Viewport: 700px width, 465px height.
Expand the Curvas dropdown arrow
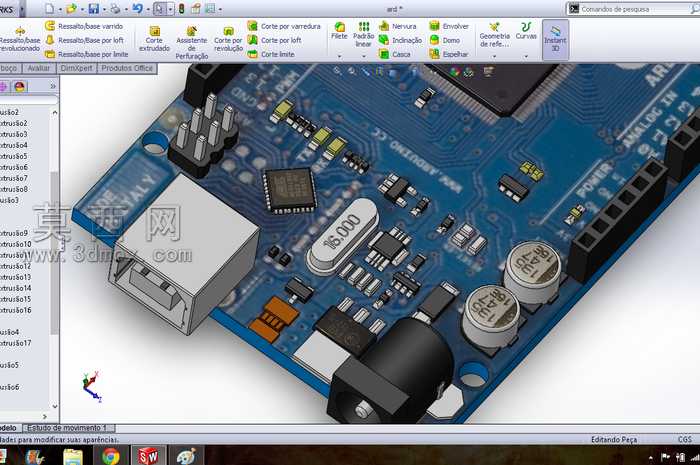(526, 56)
